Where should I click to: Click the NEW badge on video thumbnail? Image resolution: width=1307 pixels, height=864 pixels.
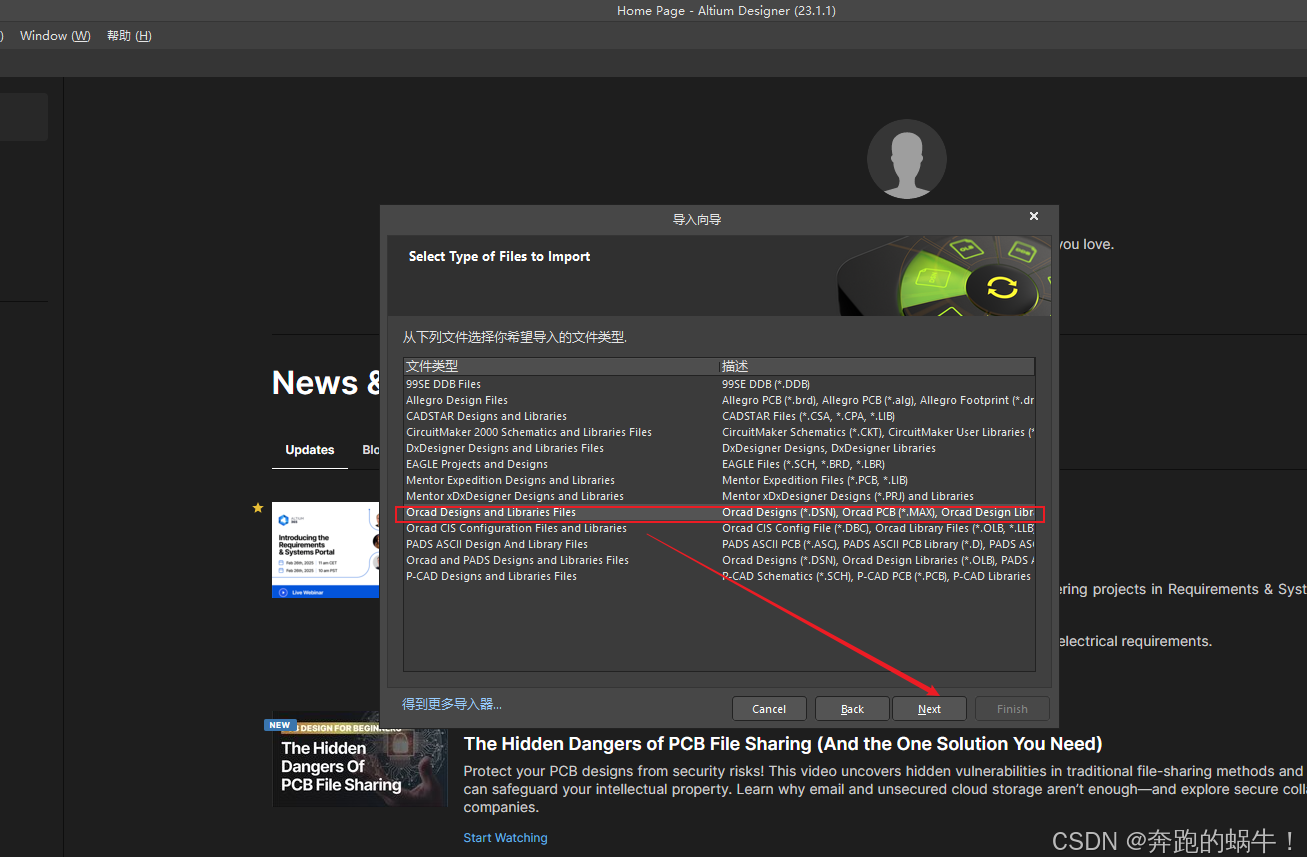point(280,725)
